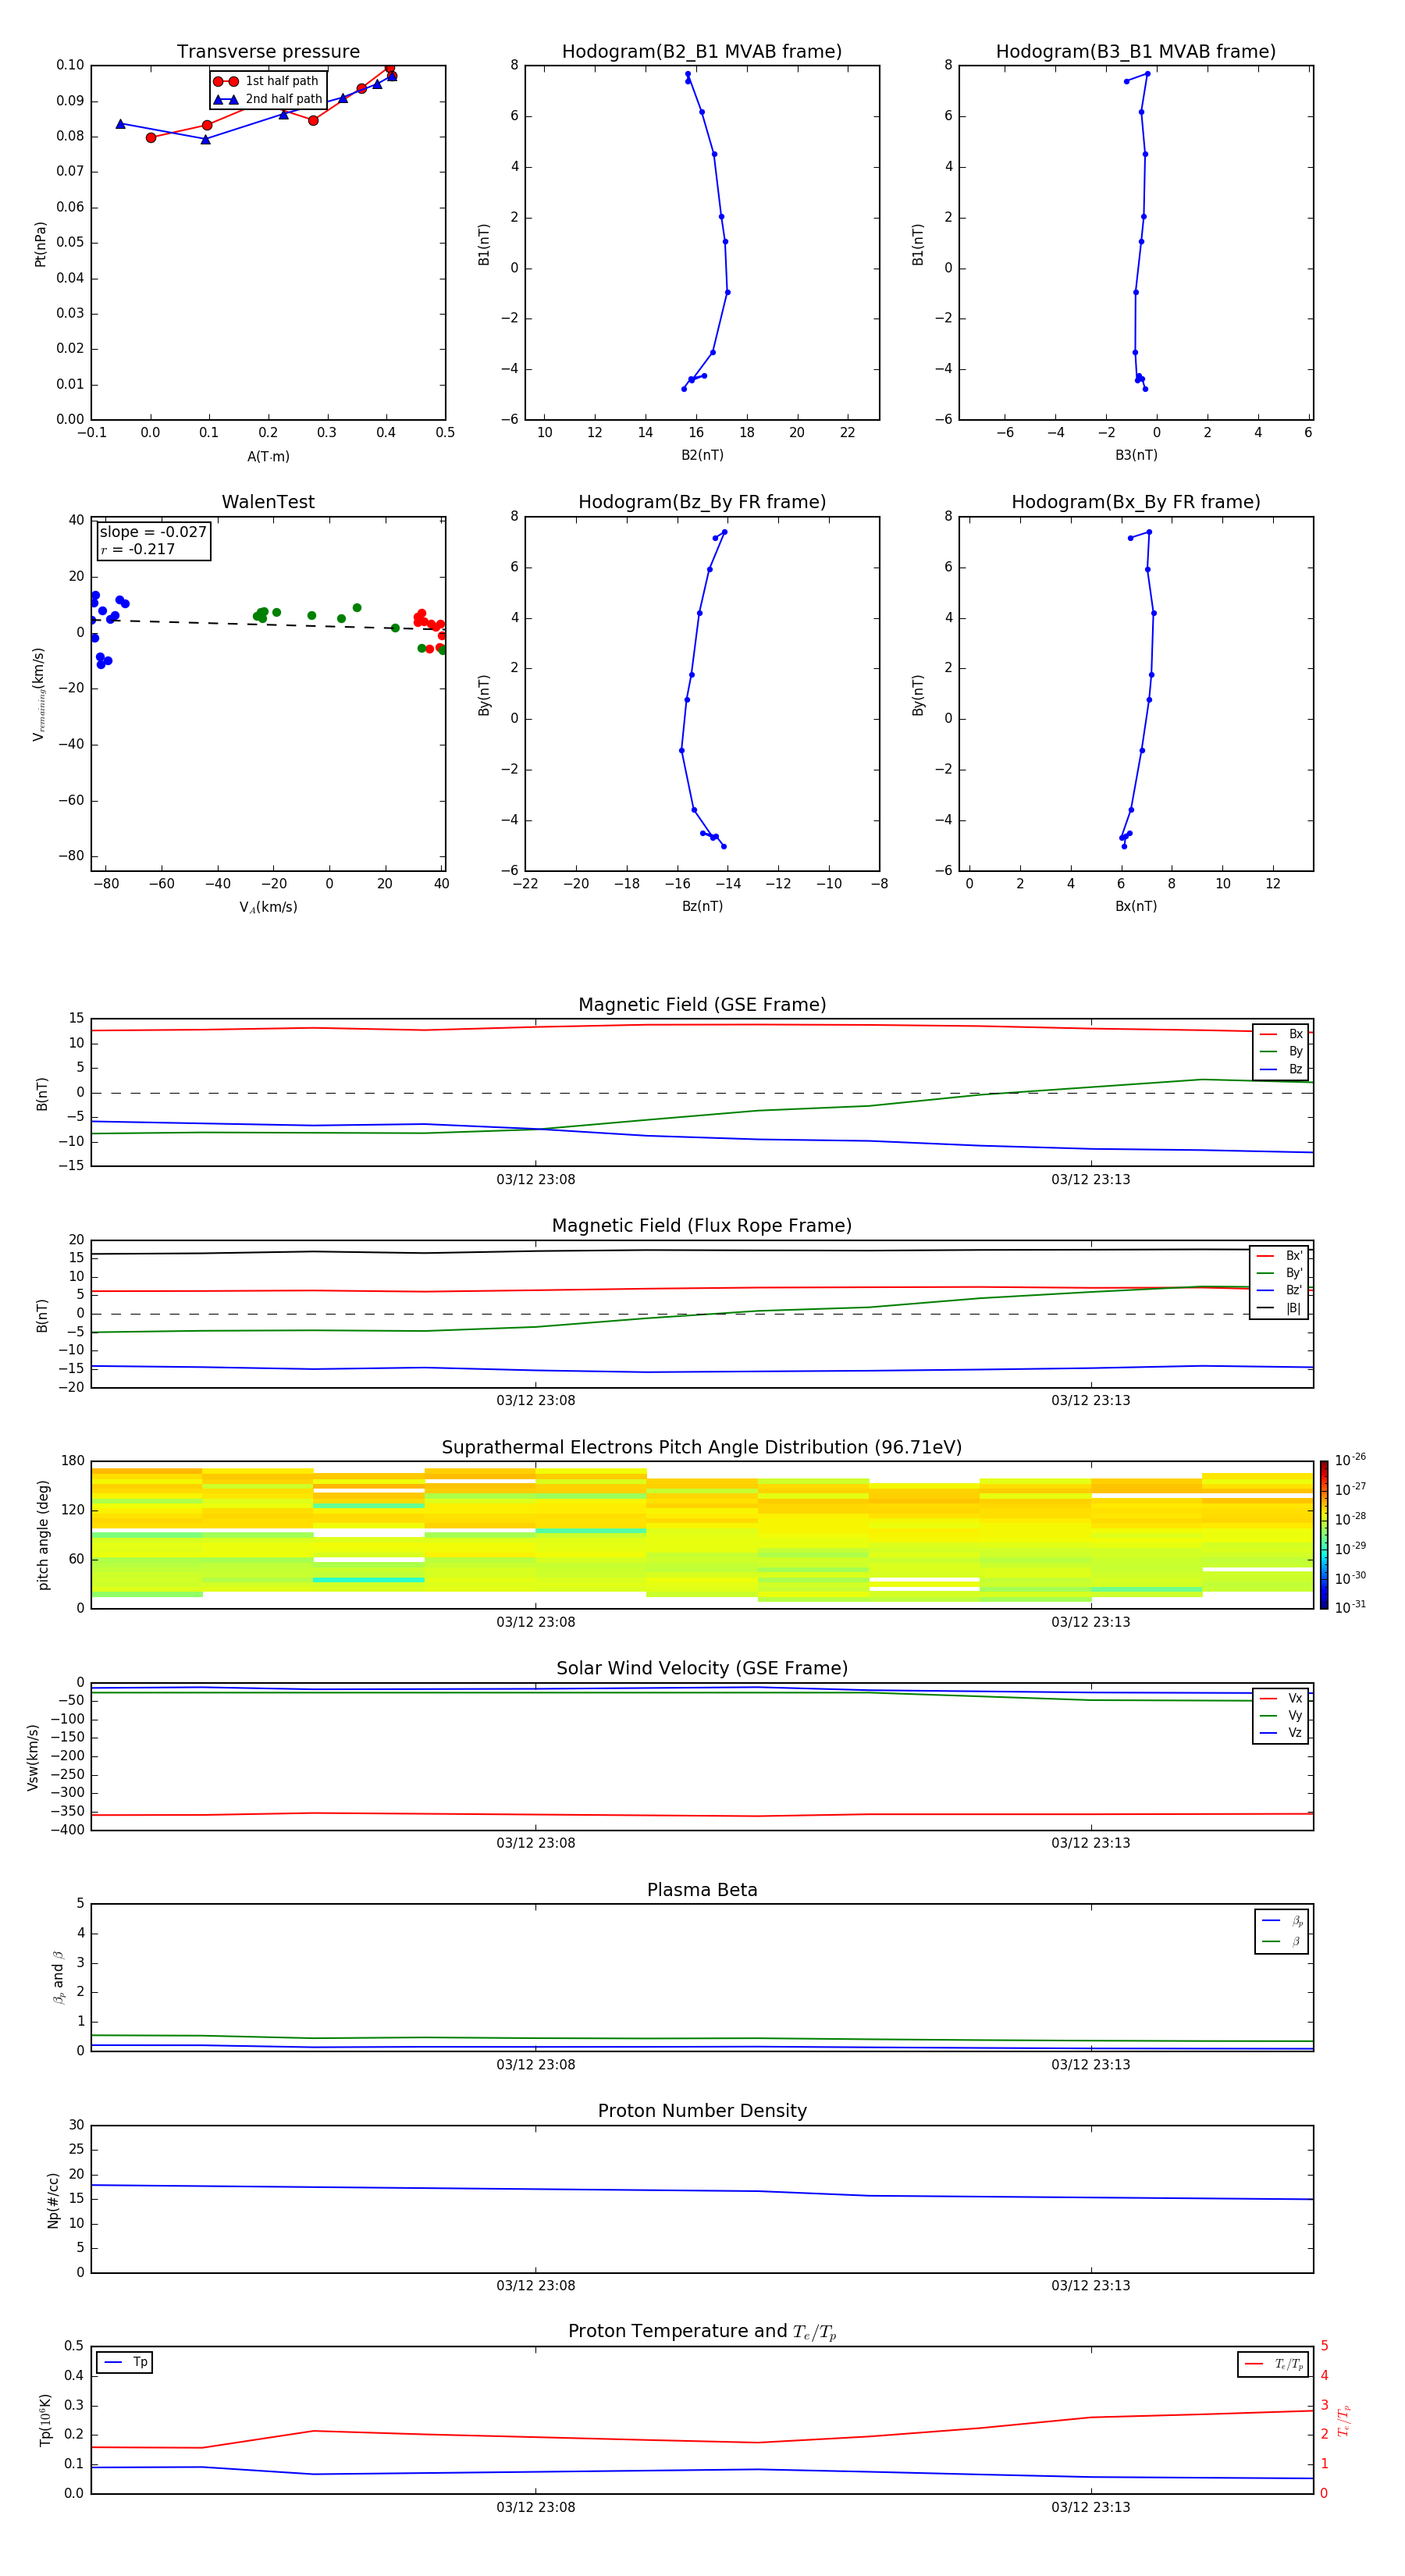Click the 'Hodogram(Bx_By FR frame)' title

click(x=1135, y=502)
